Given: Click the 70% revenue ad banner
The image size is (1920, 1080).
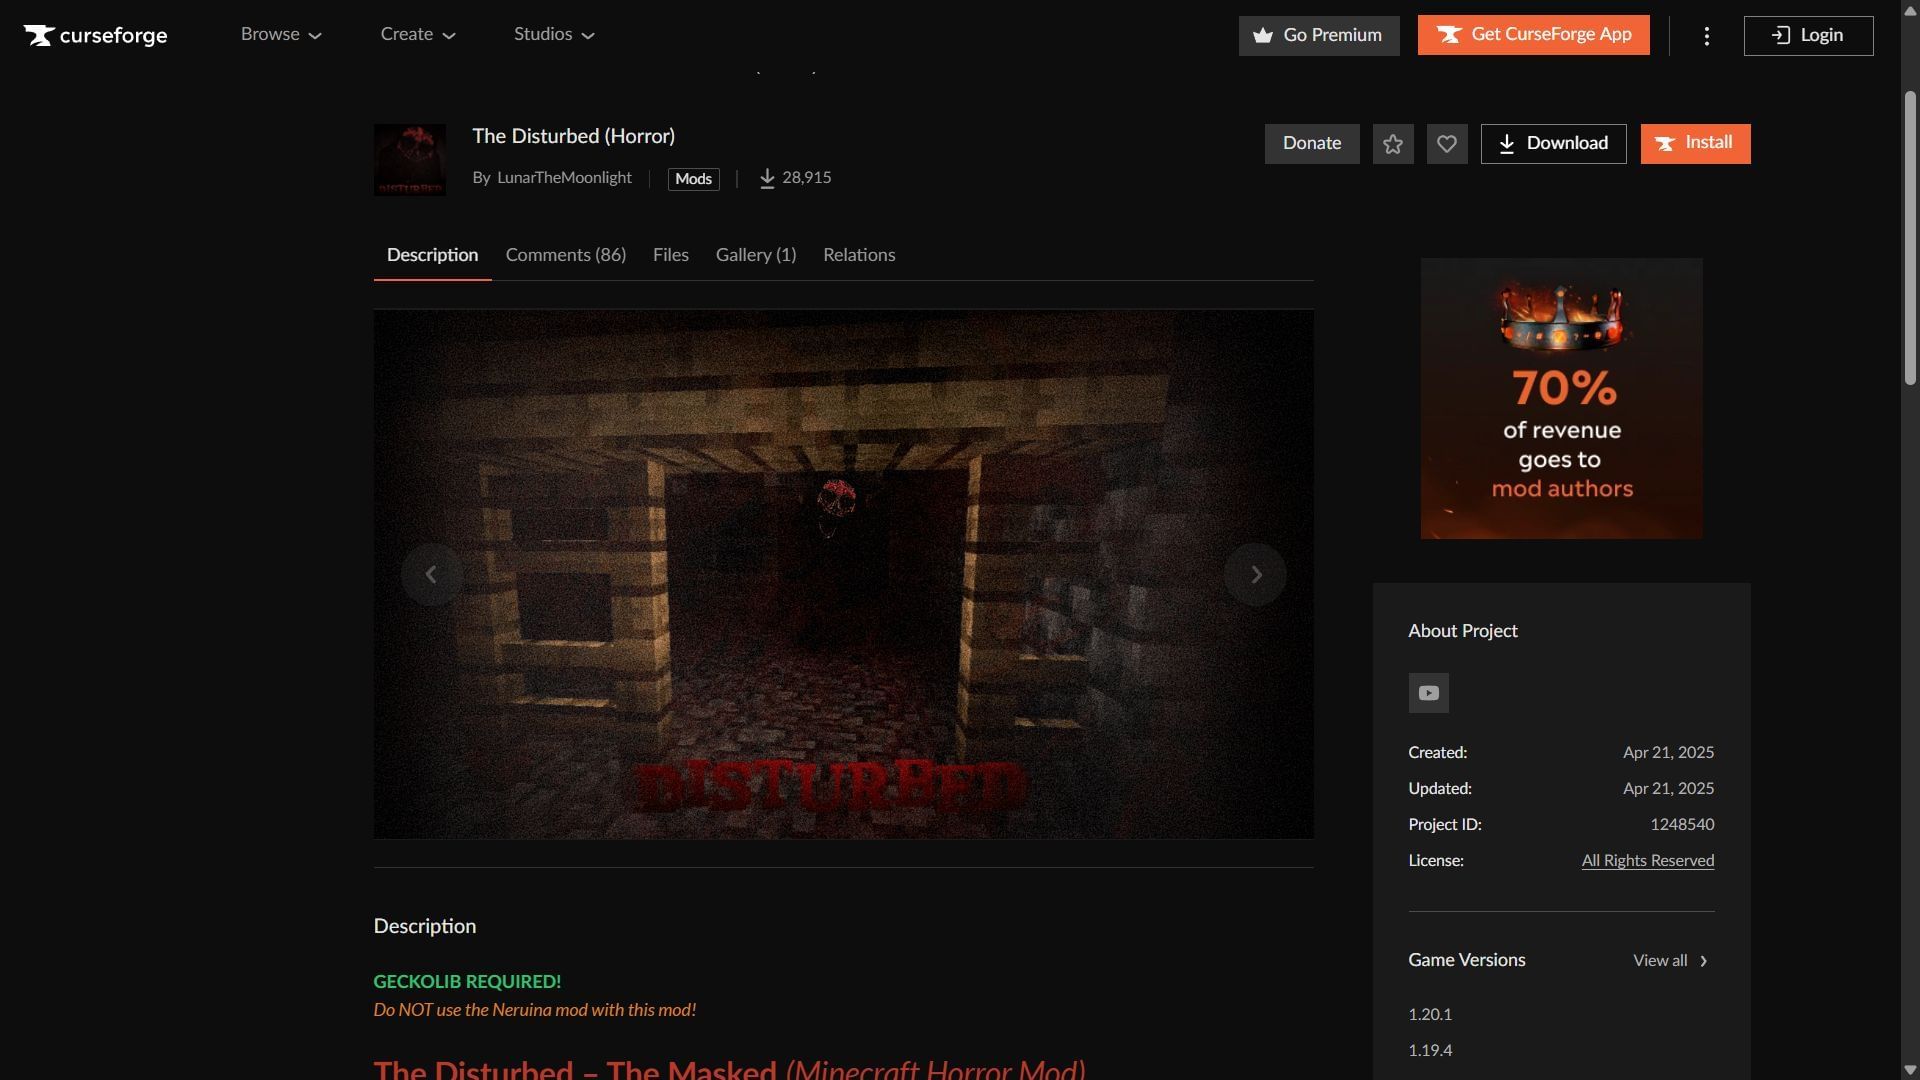Looking at the screenshot, I should coord(1561,398).
